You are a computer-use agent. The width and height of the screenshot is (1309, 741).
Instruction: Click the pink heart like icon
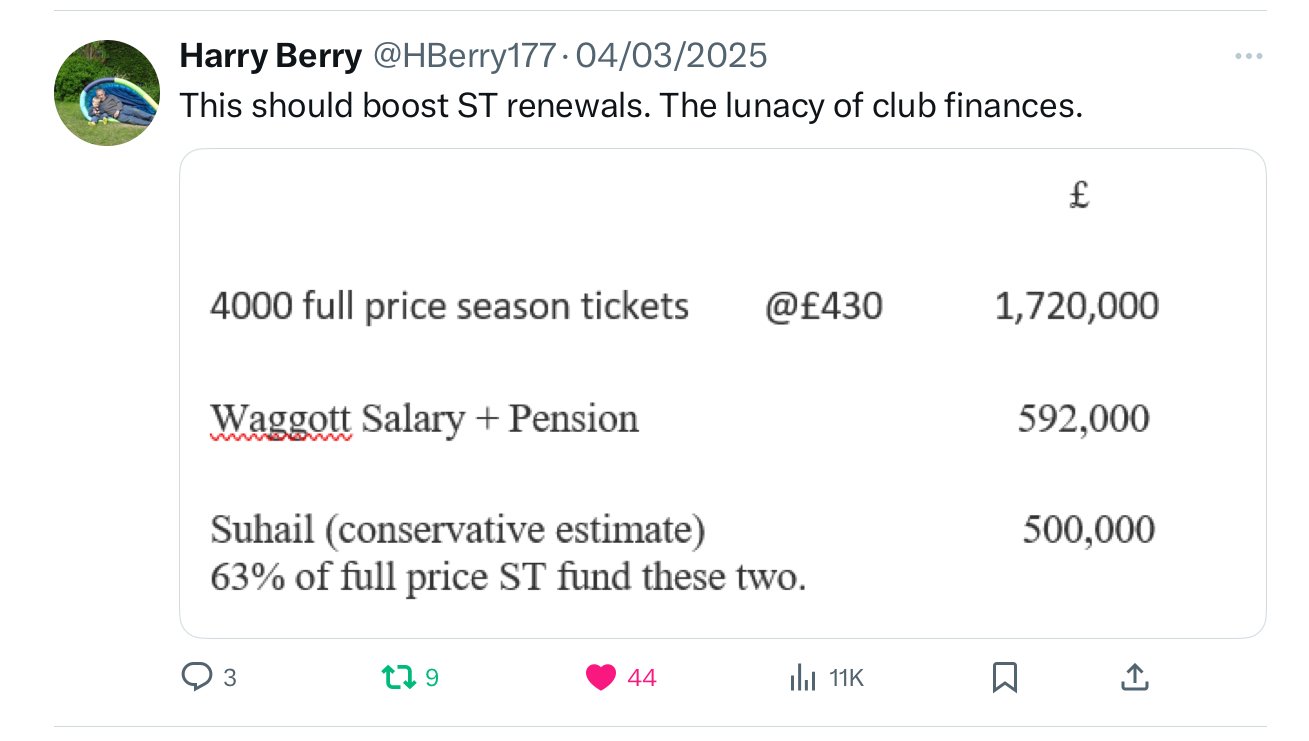pyautogui.click(x=601, y=678)
